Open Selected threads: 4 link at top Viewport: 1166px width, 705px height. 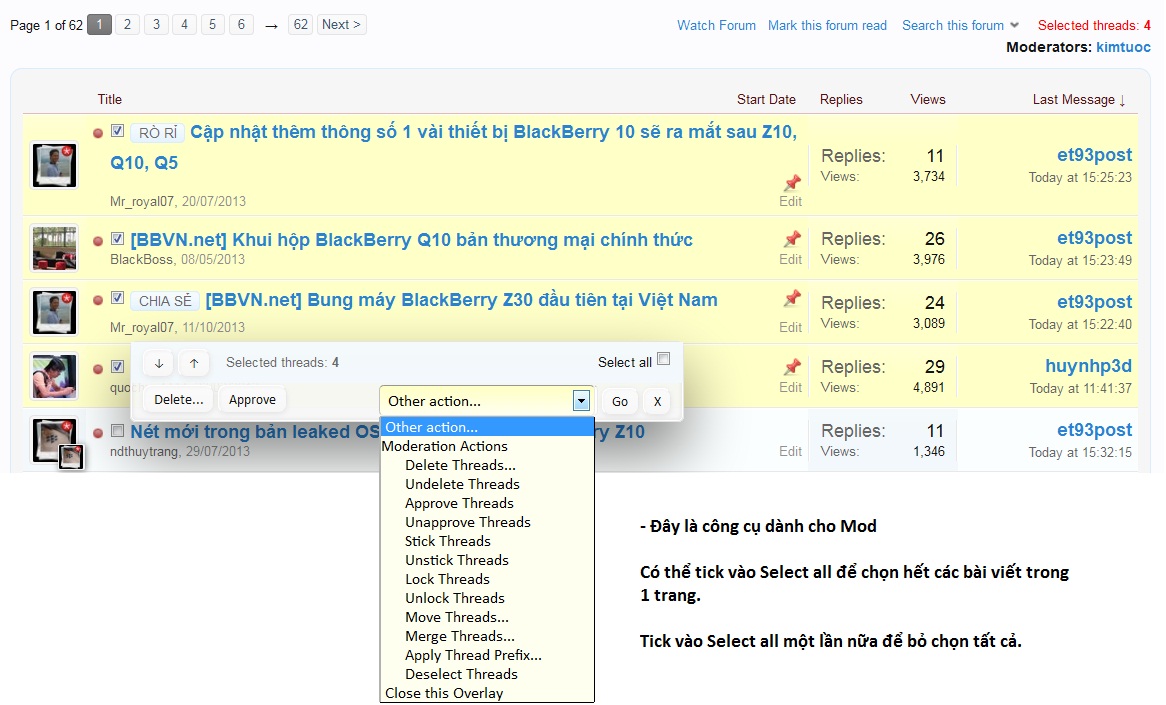point(1094,25)
